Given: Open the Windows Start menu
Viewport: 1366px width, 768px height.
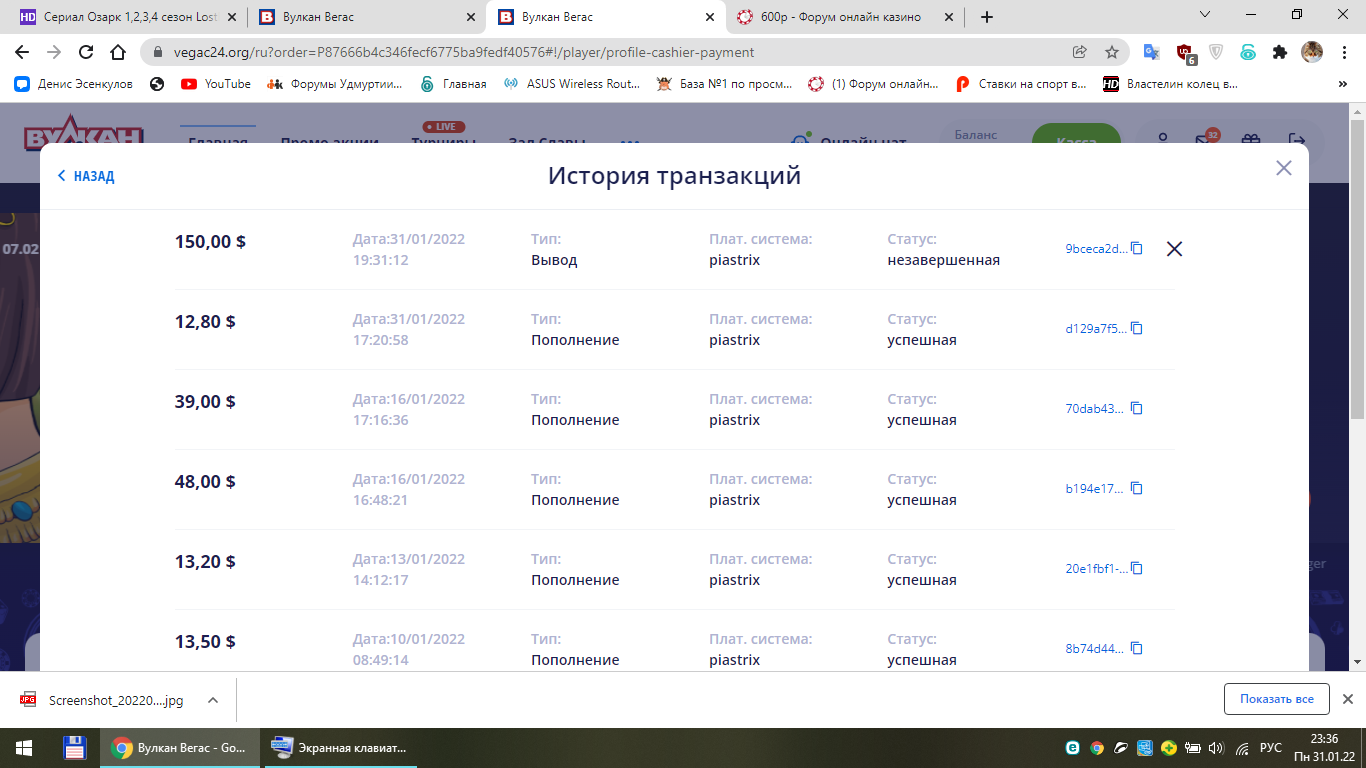Looking at the screenshot, I should point(24,748).
